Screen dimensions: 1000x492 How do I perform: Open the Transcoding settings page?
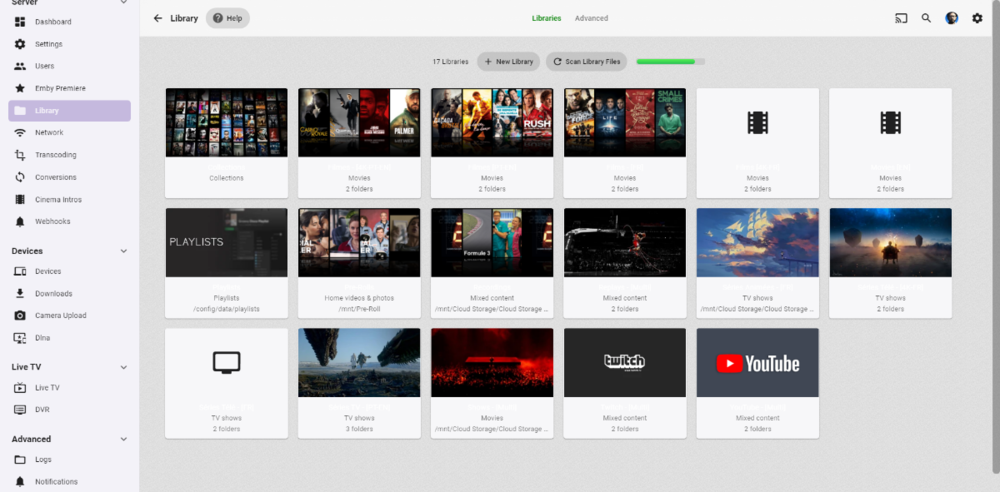coord(70,155)
